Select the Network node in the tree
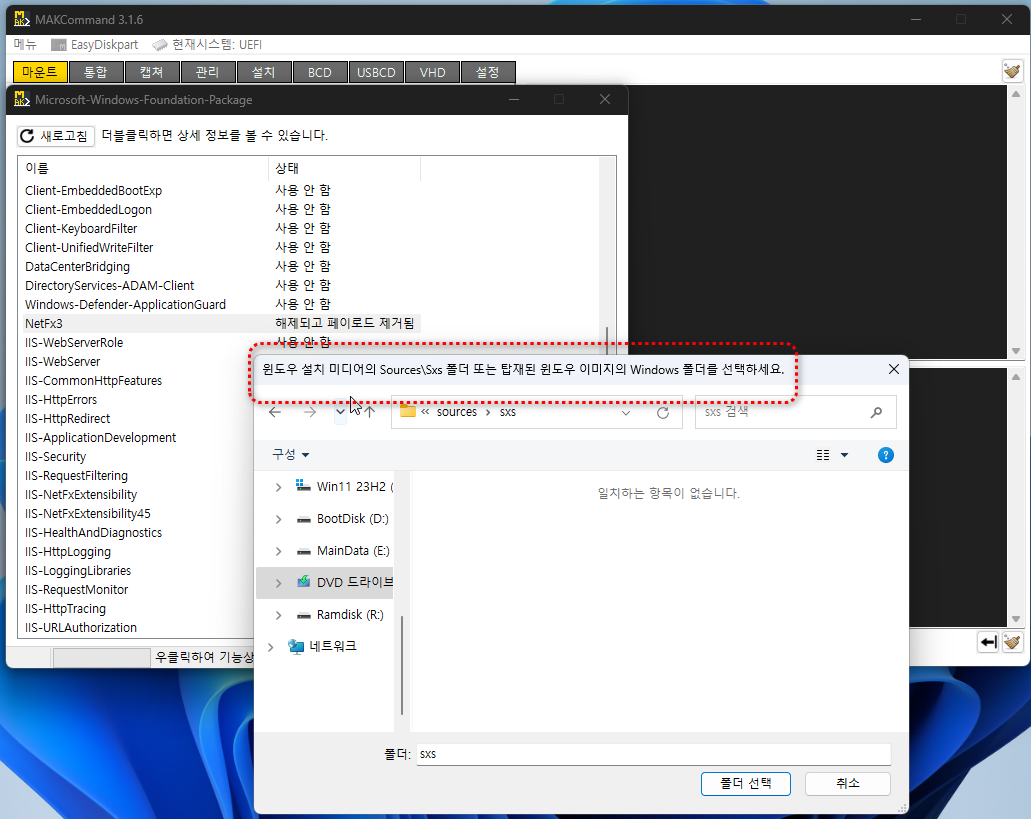Image resolution: width=1031 pixels, height=819 pixels. pos(323,646)
